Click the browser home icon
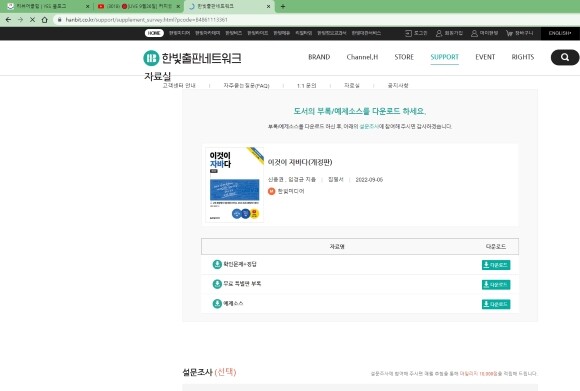Image resolution: width=580 pixels, height=391 pixels. (x=44, y=20)
